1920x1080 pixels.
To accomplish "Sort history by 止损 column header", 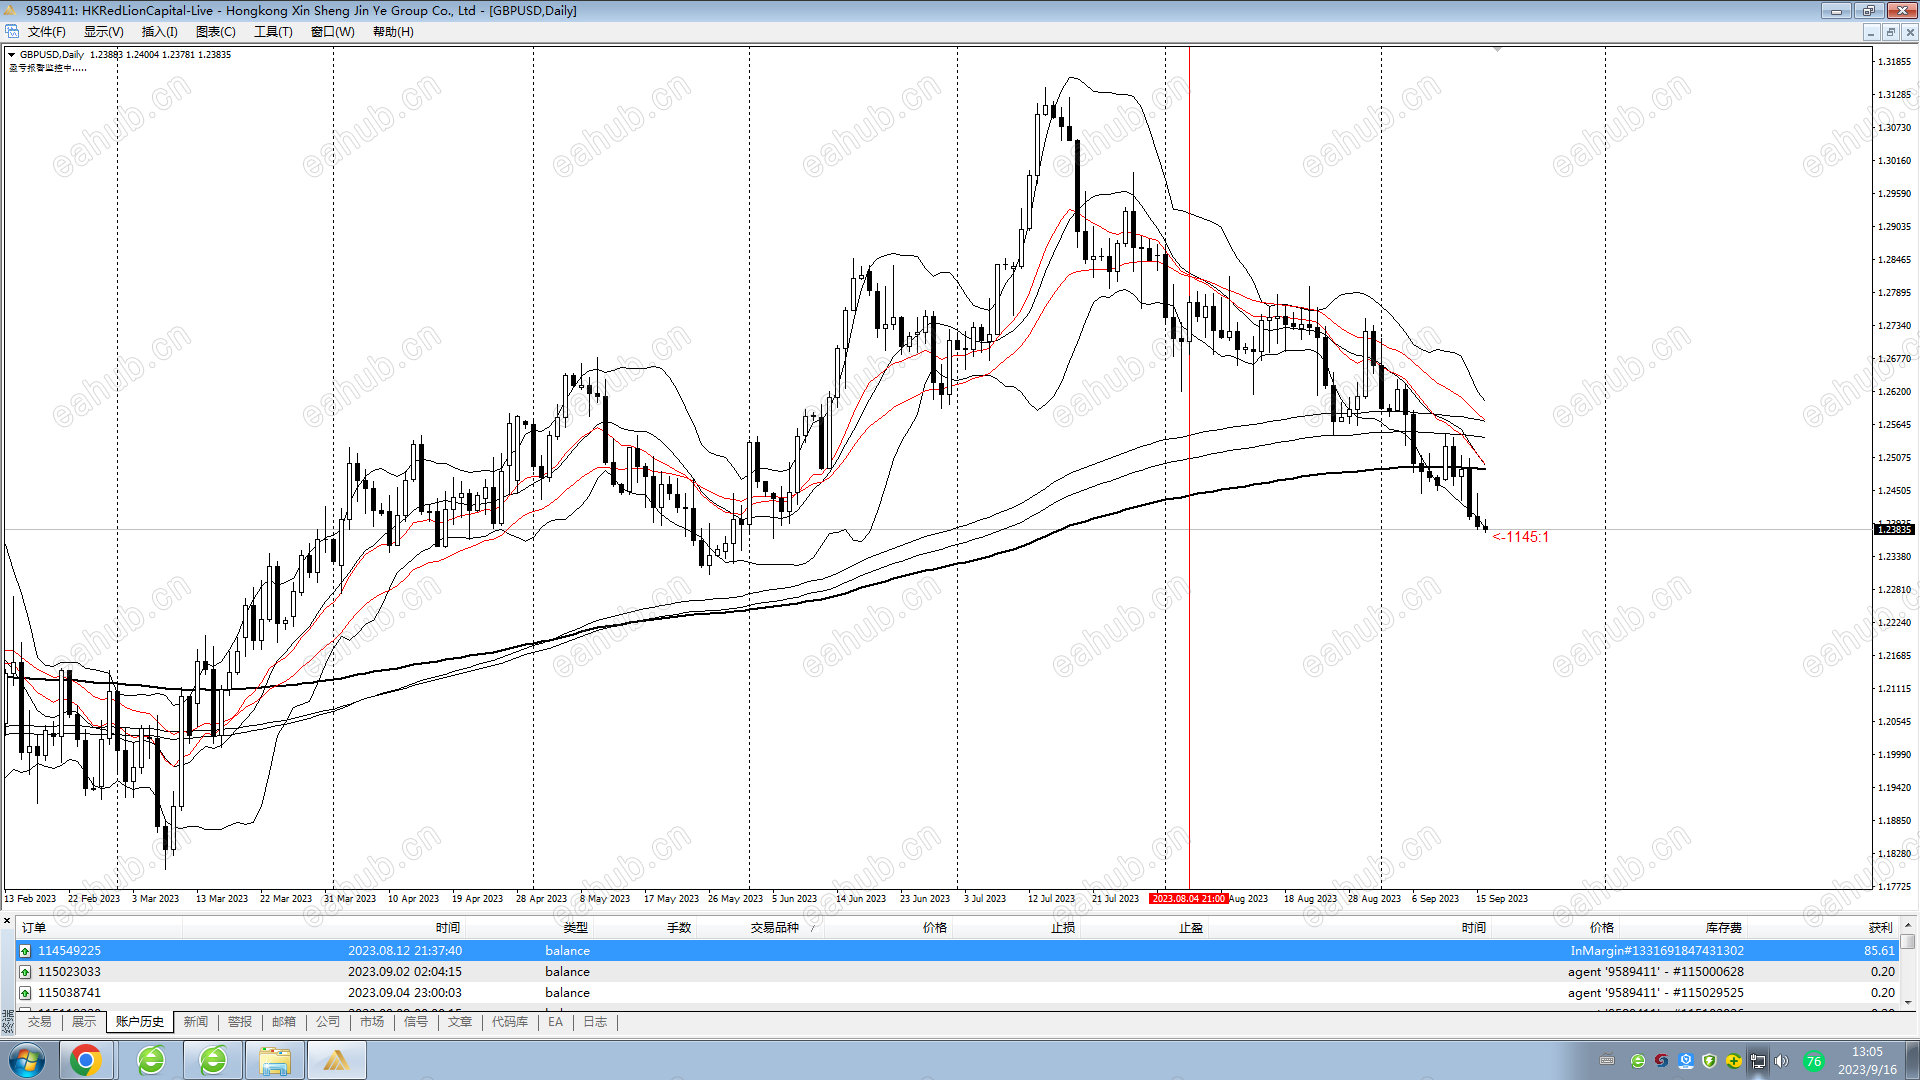I will point(1063,928).
